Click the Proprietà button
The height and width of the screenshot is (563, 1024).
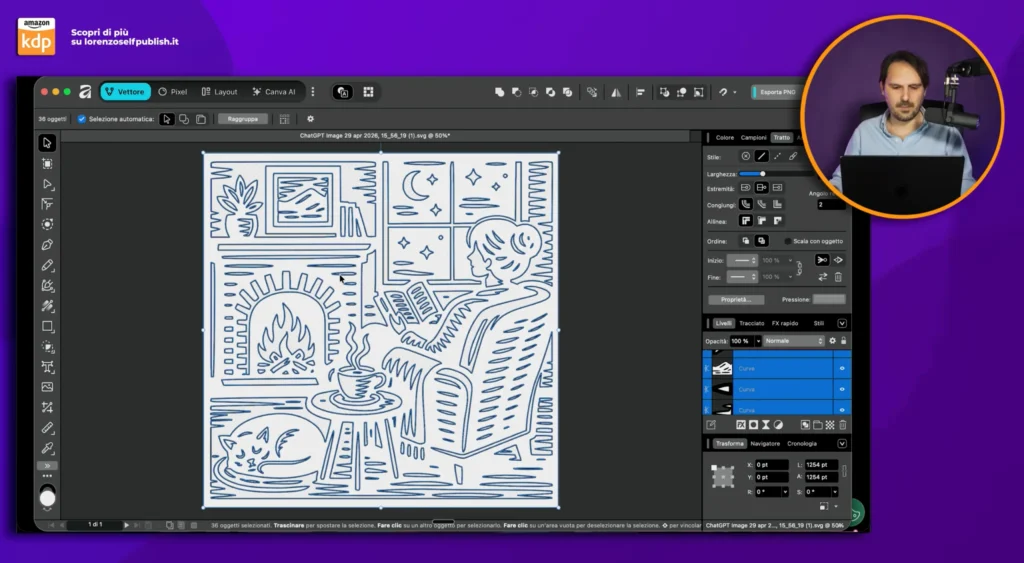(736, 299)
